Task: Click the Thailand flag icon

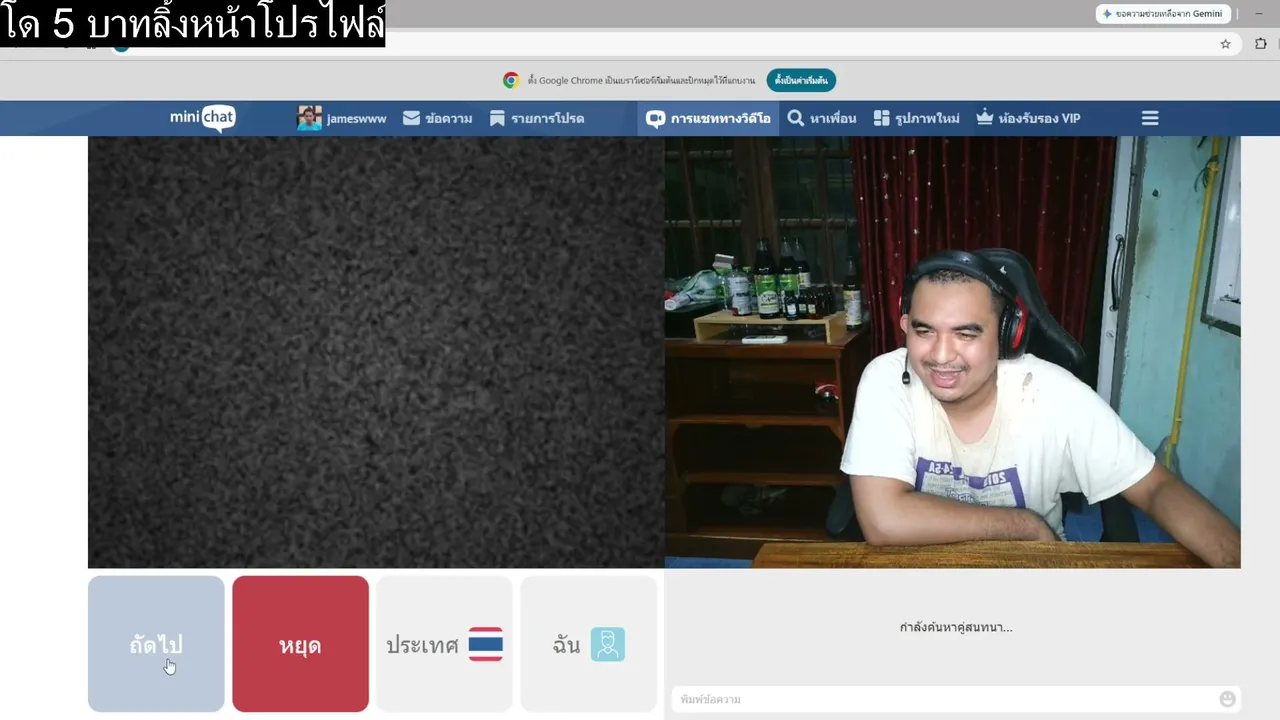Action: [x=486, y=644]
